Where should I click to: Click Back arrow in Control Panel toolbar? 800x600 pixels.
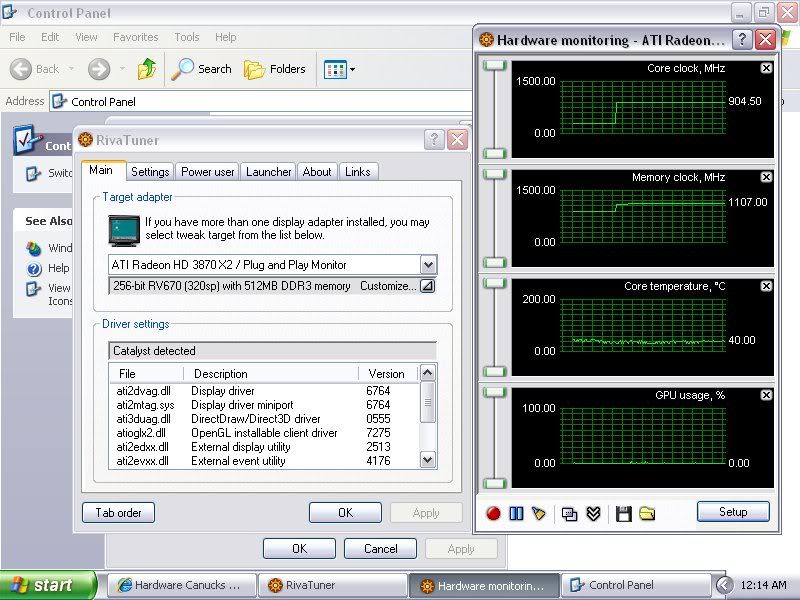point(35,69)
